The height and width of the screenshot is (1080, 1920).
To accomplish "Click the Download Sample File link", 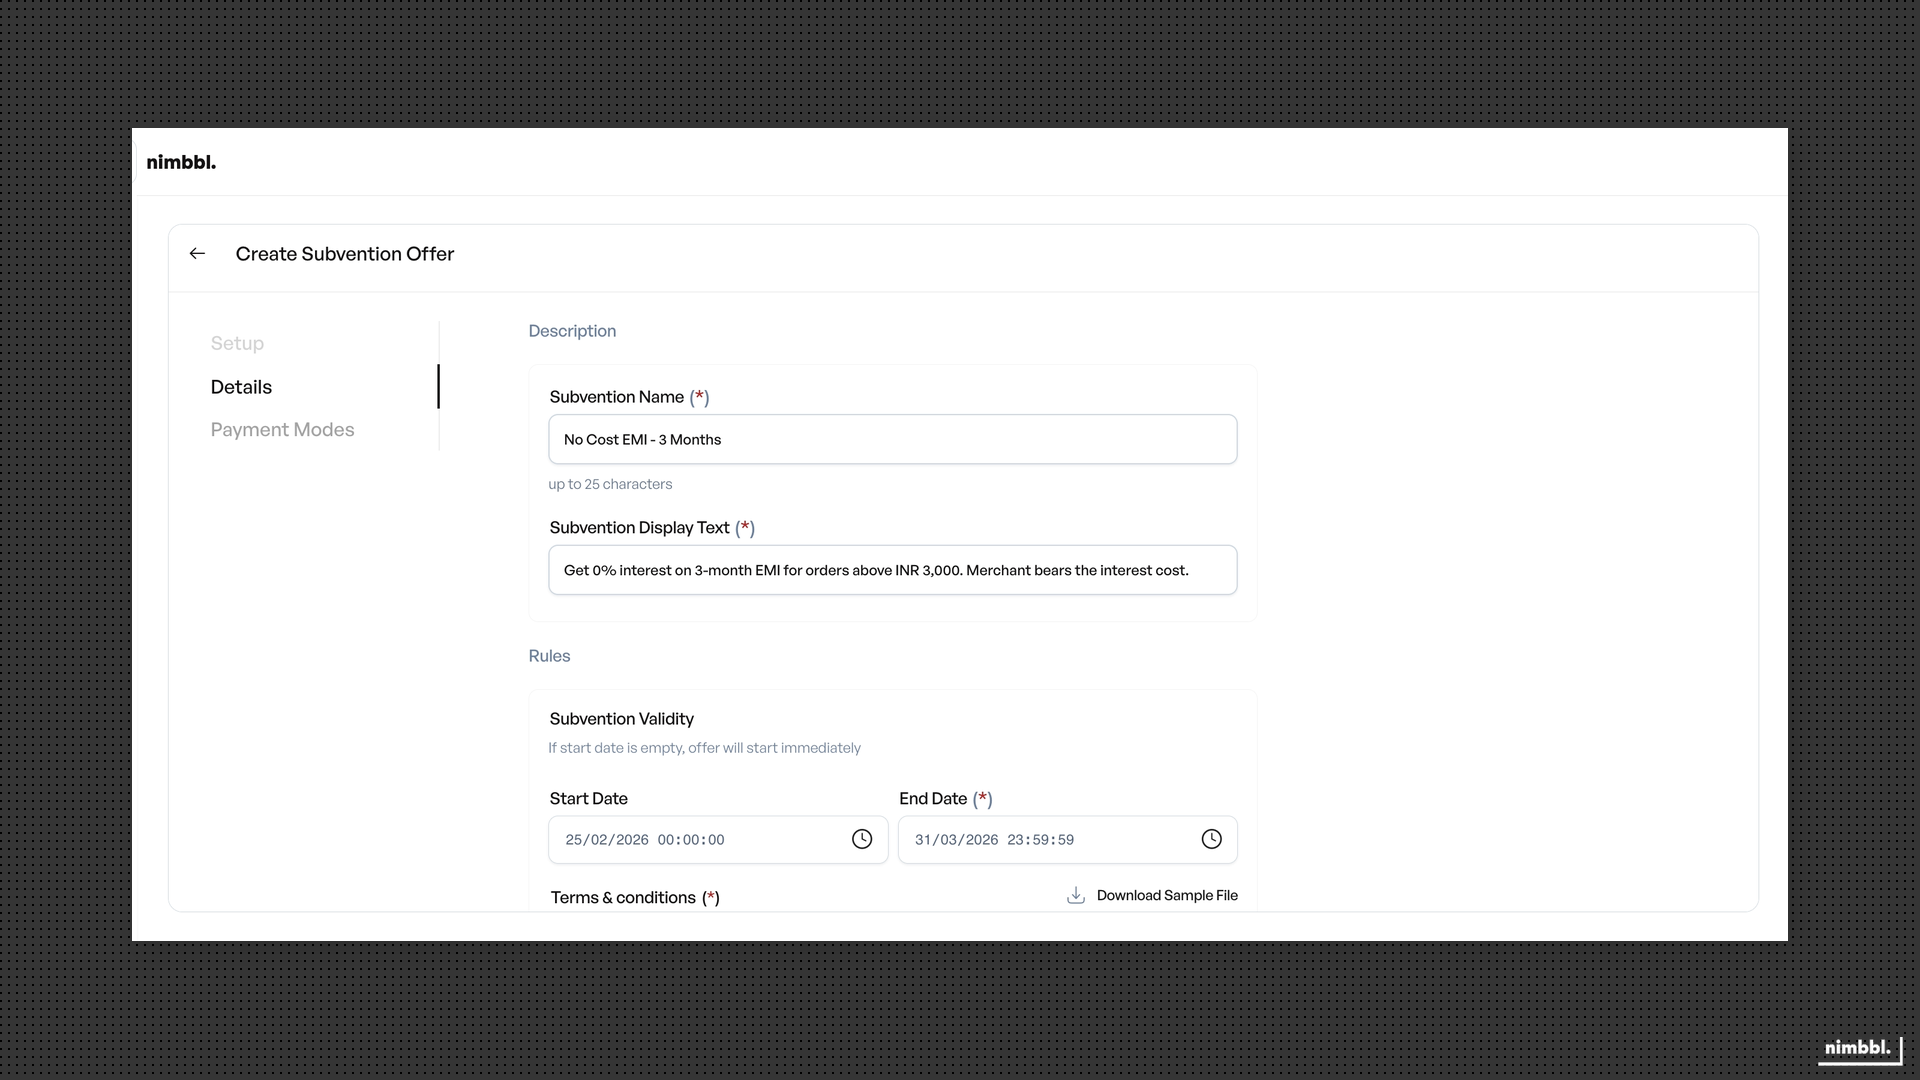I will click(1167, 895).
